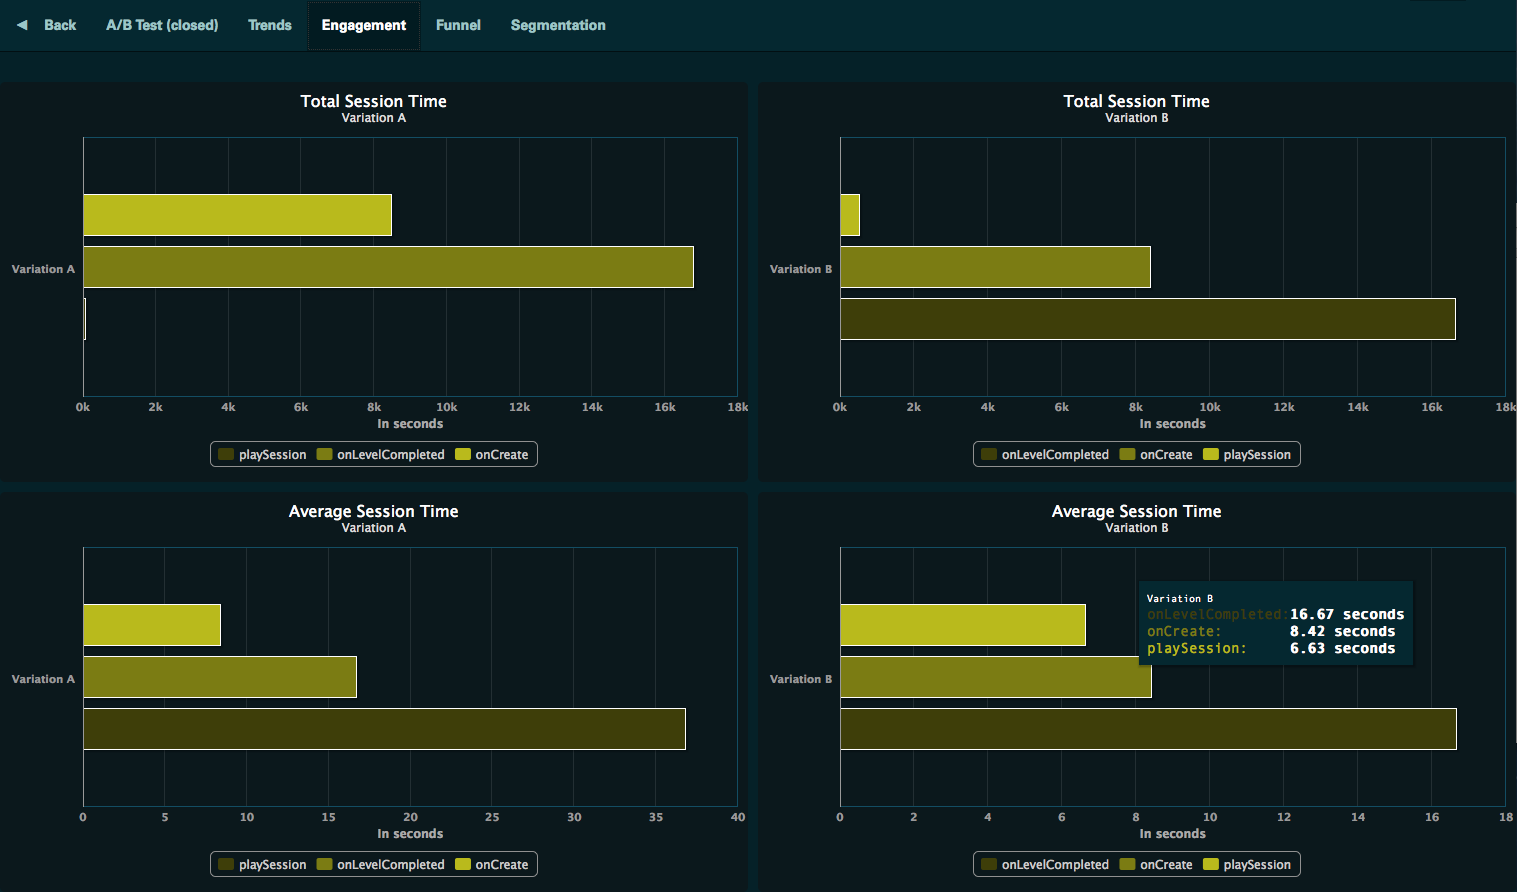Viewport: 1517px width, 892px height.
Task: Go to the Segmentation tab
Action: click(557, 25)
